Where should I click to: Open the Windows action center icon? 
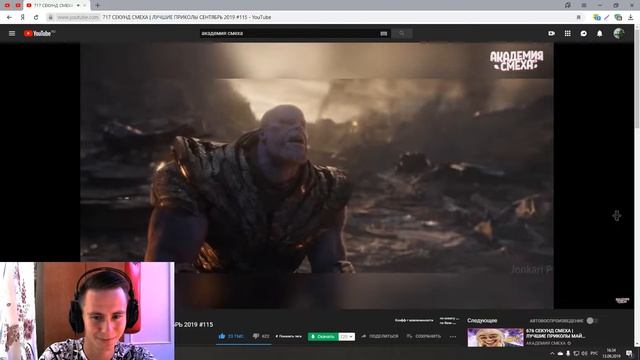click(629, 353)
